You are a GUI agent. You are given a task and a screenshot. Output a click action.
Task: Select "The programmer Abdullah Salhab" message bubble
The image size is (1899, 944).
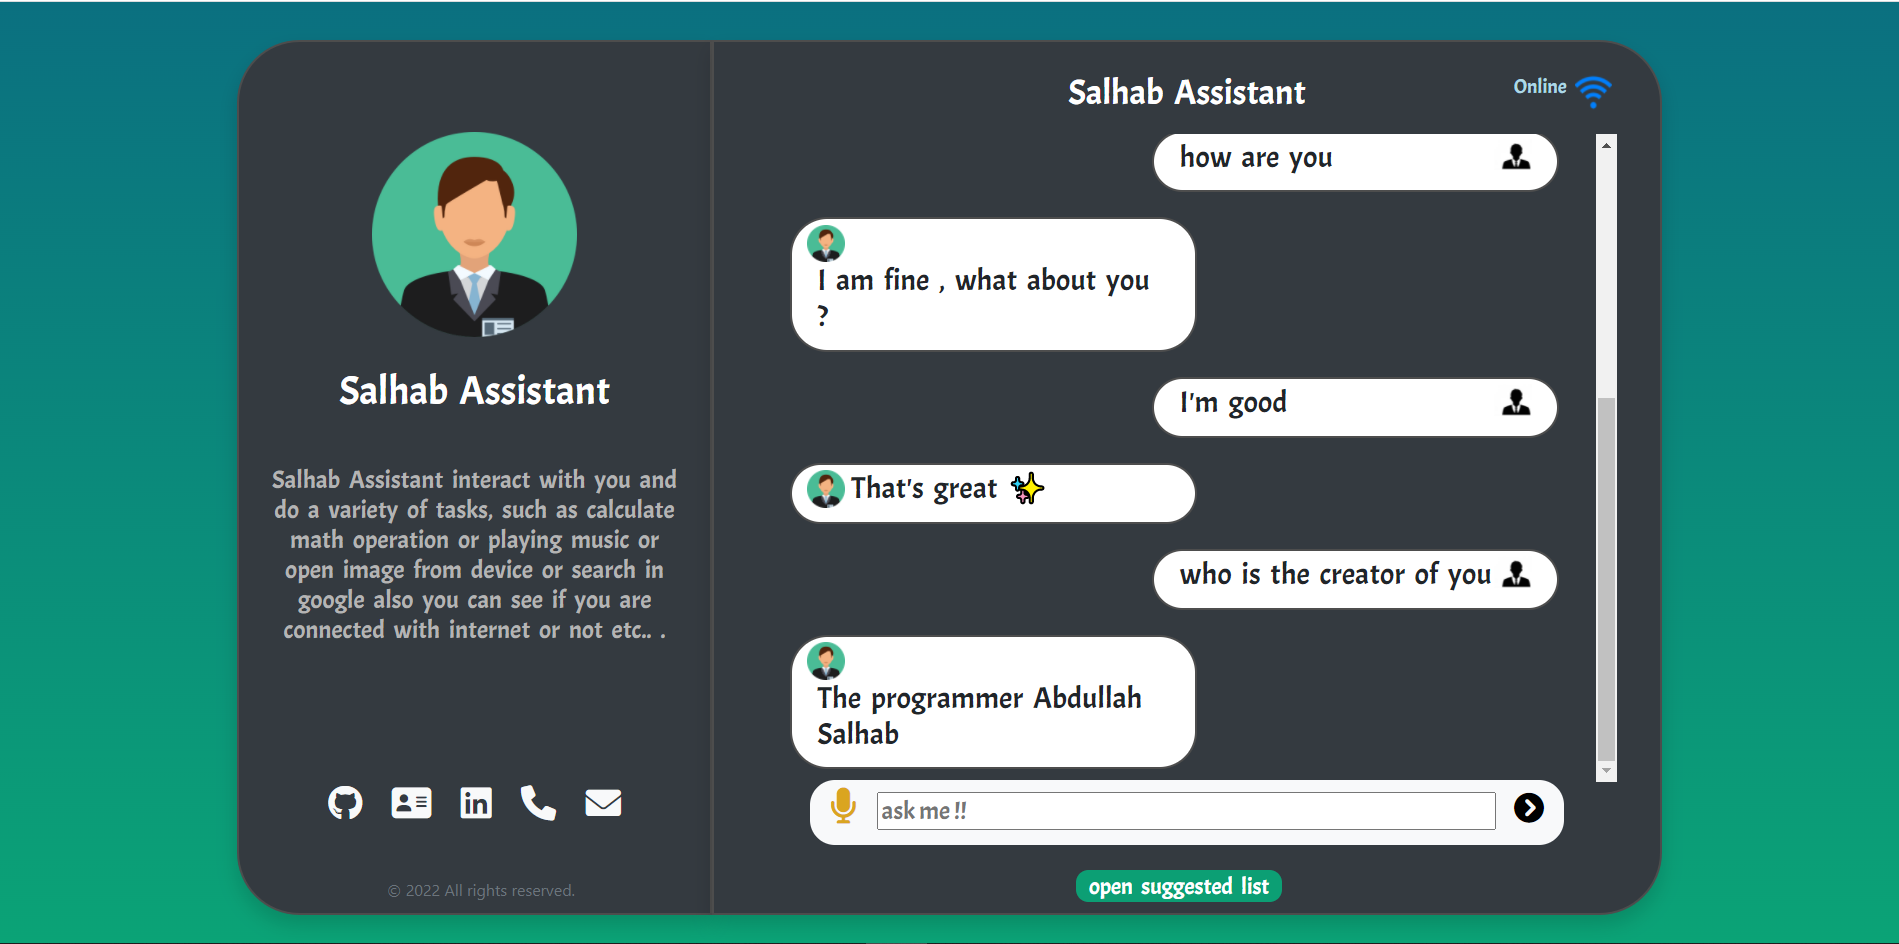[992, 701]
